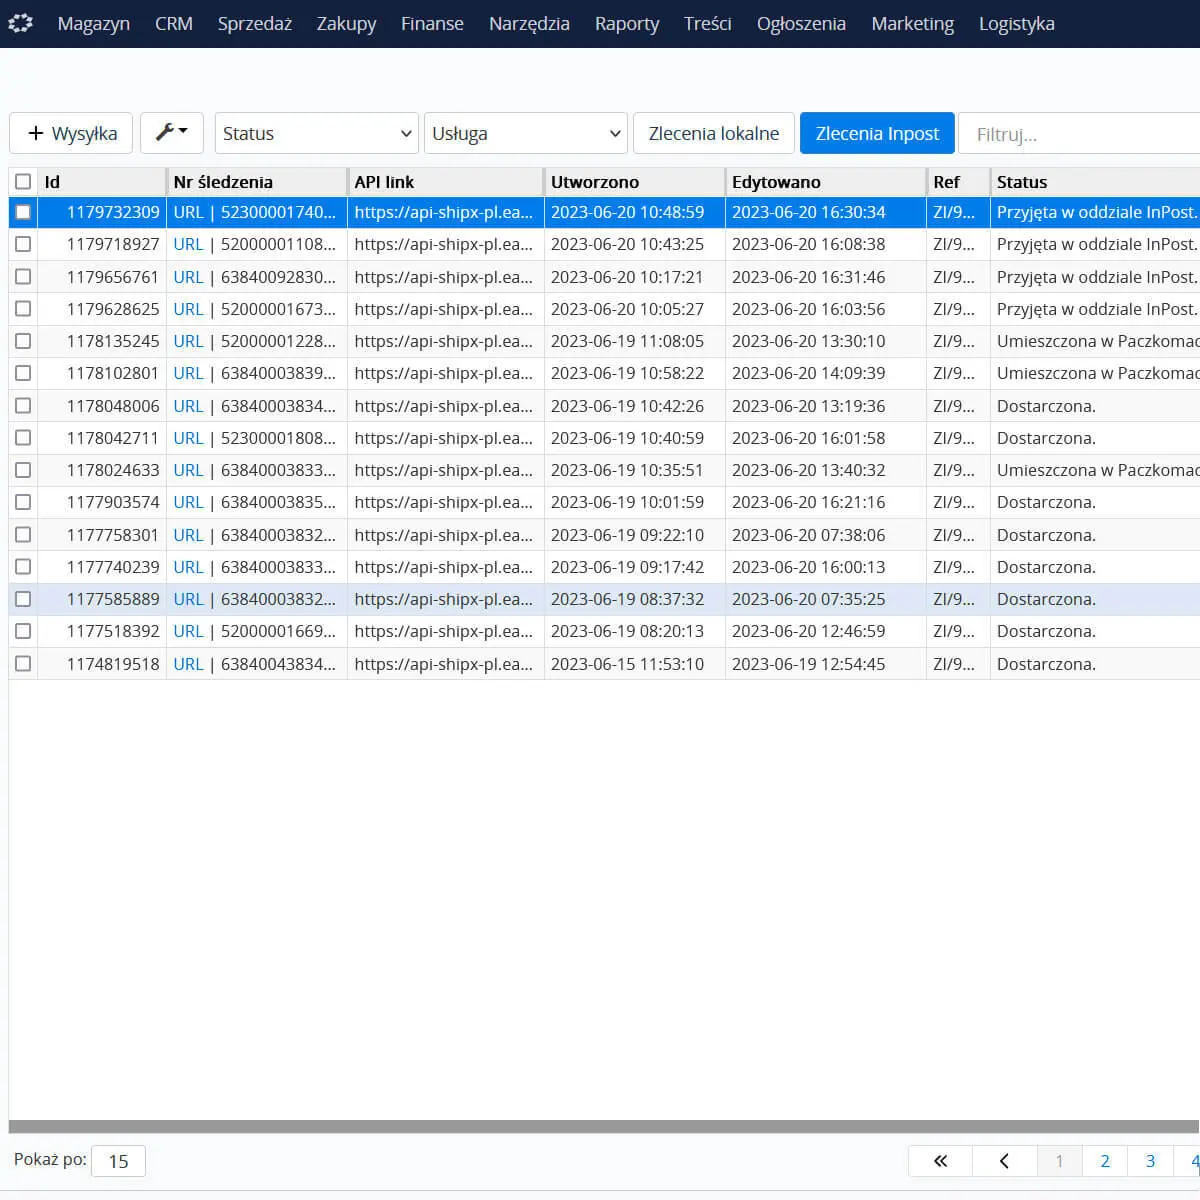Sort by the API link column header
The image size is (1200, 1200).
(x=445, y=182)
